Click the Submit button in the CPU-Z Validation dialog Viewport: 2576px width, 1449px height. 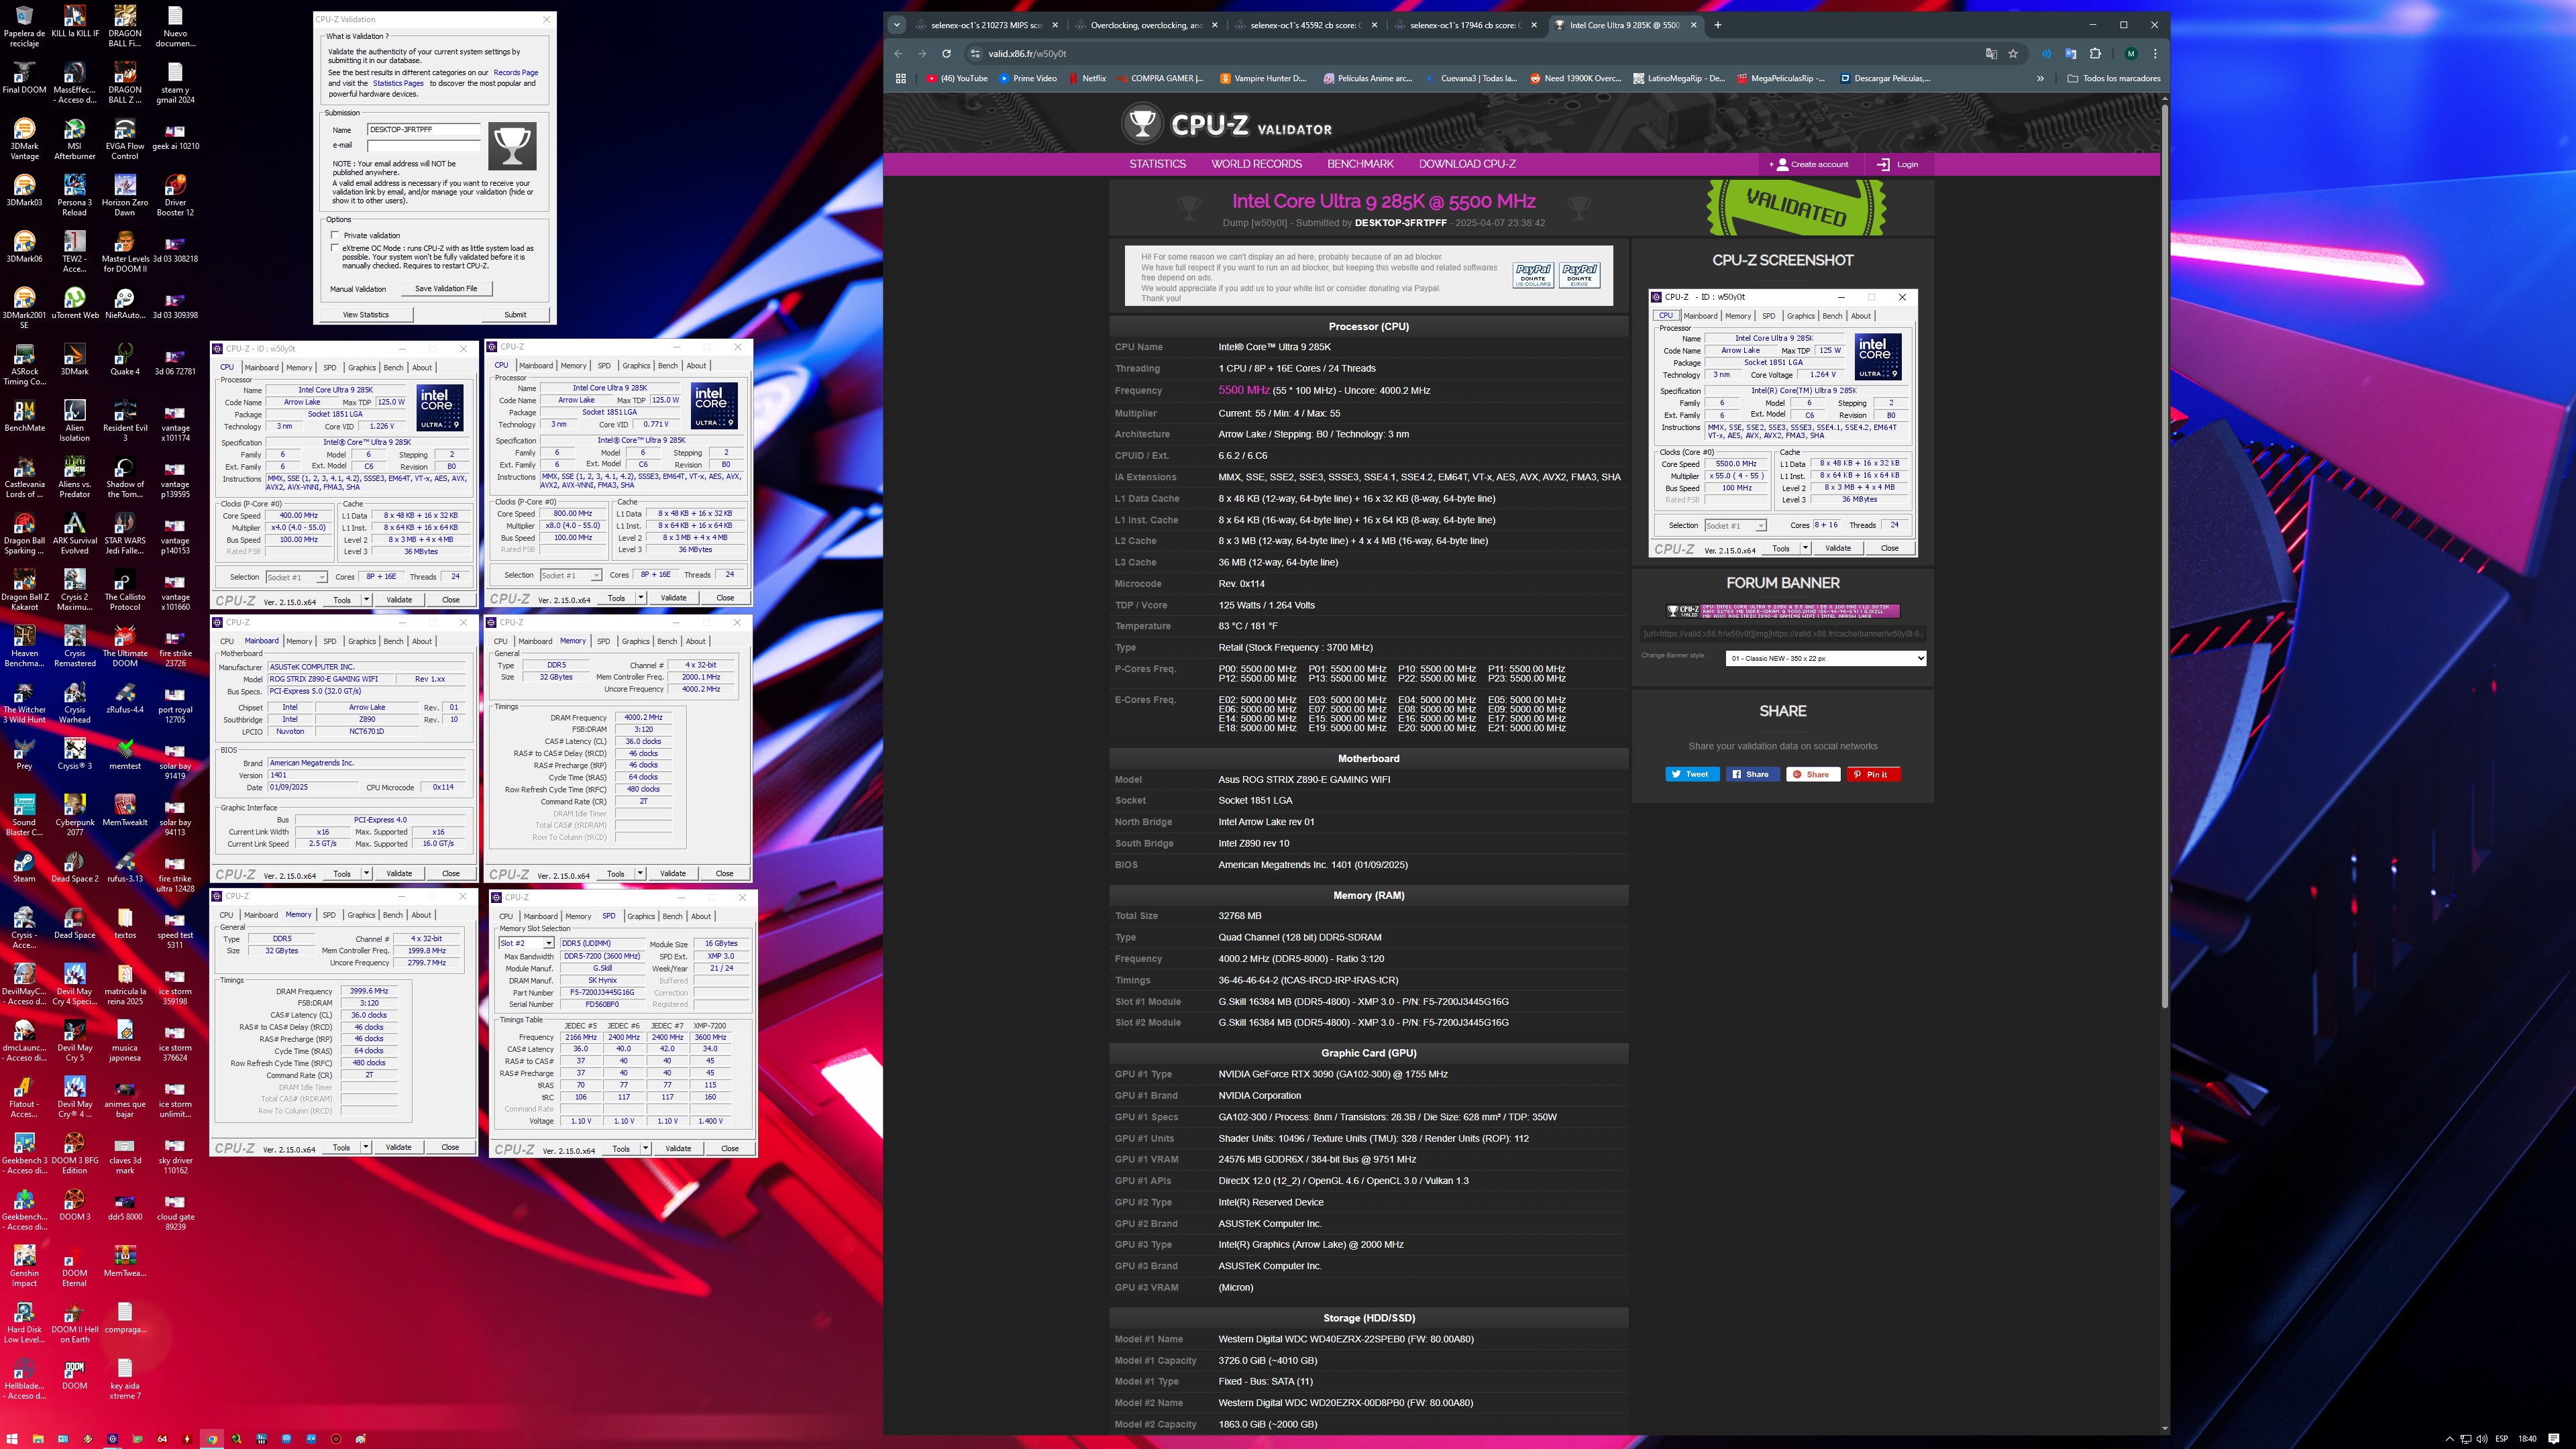[515, 314]
